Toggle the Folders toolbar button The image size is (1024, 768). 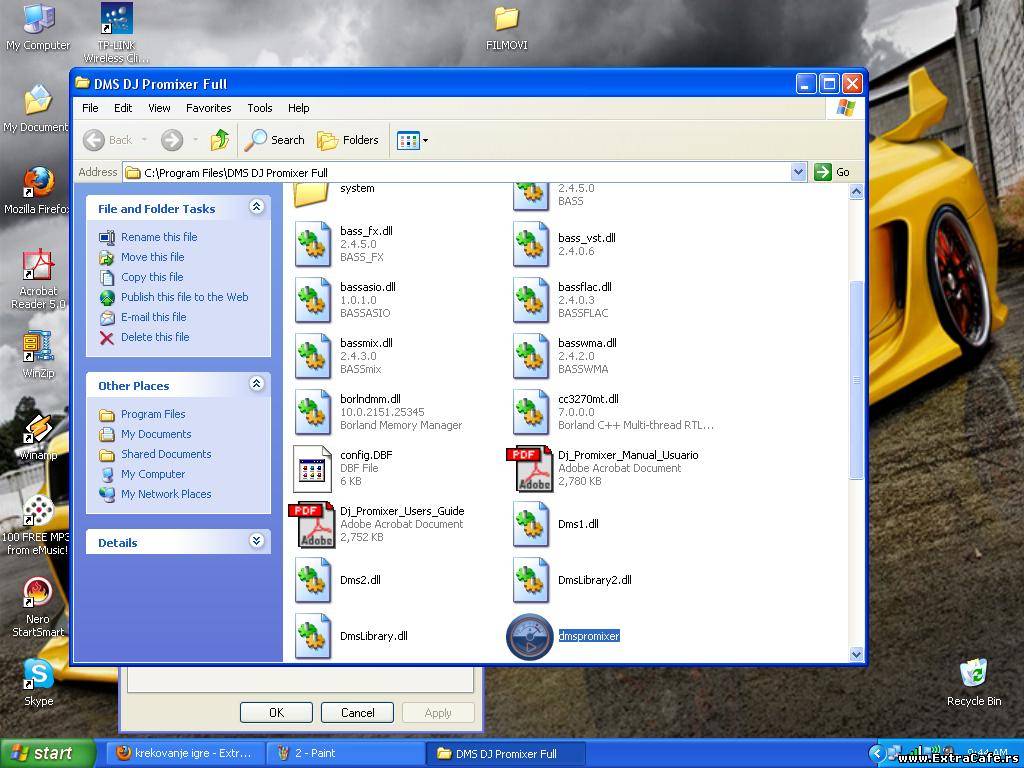pos(347,140)
